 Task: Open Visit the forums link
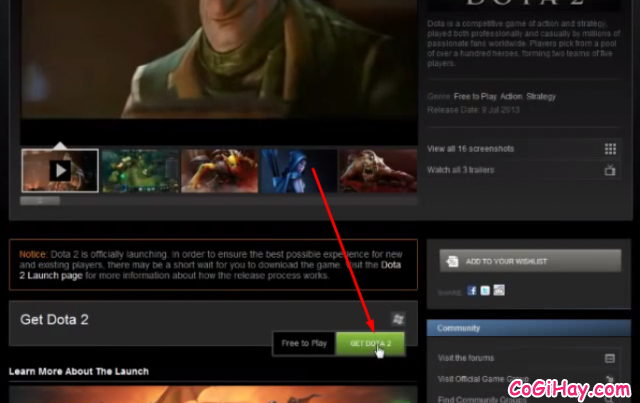[466, 358]
